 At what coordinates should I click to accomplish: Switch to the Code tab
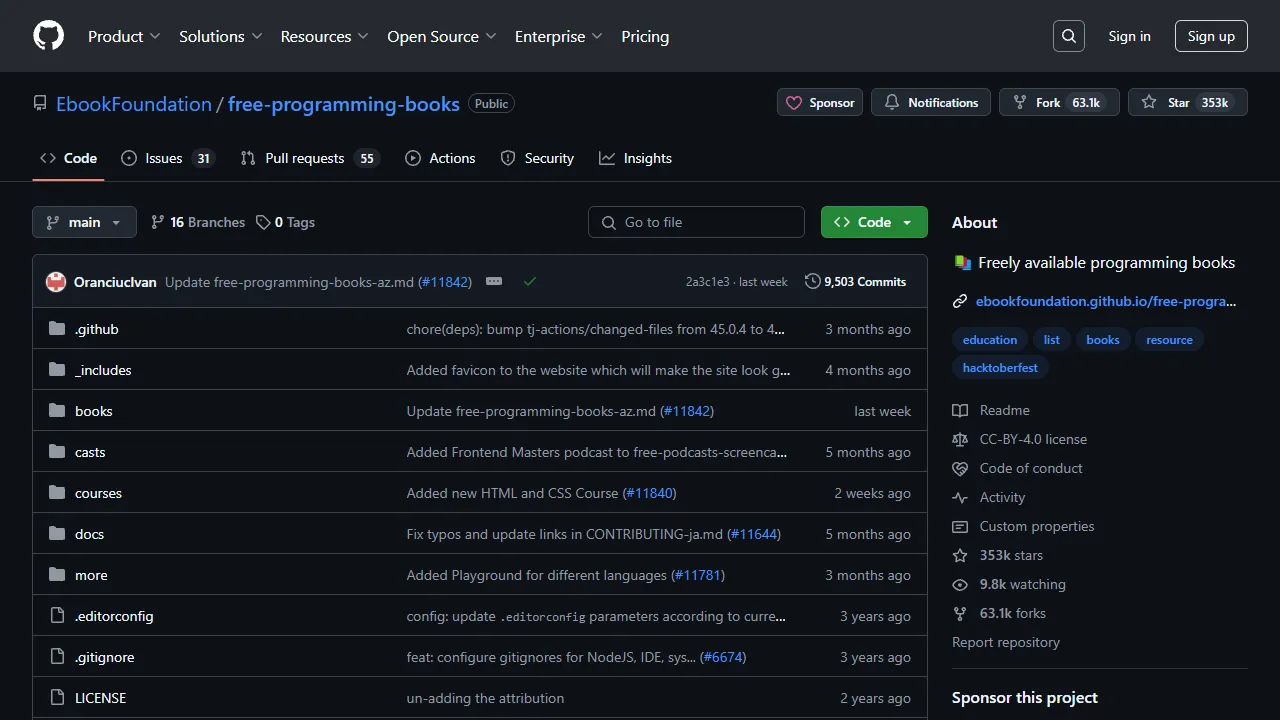[x=68, y=158]
